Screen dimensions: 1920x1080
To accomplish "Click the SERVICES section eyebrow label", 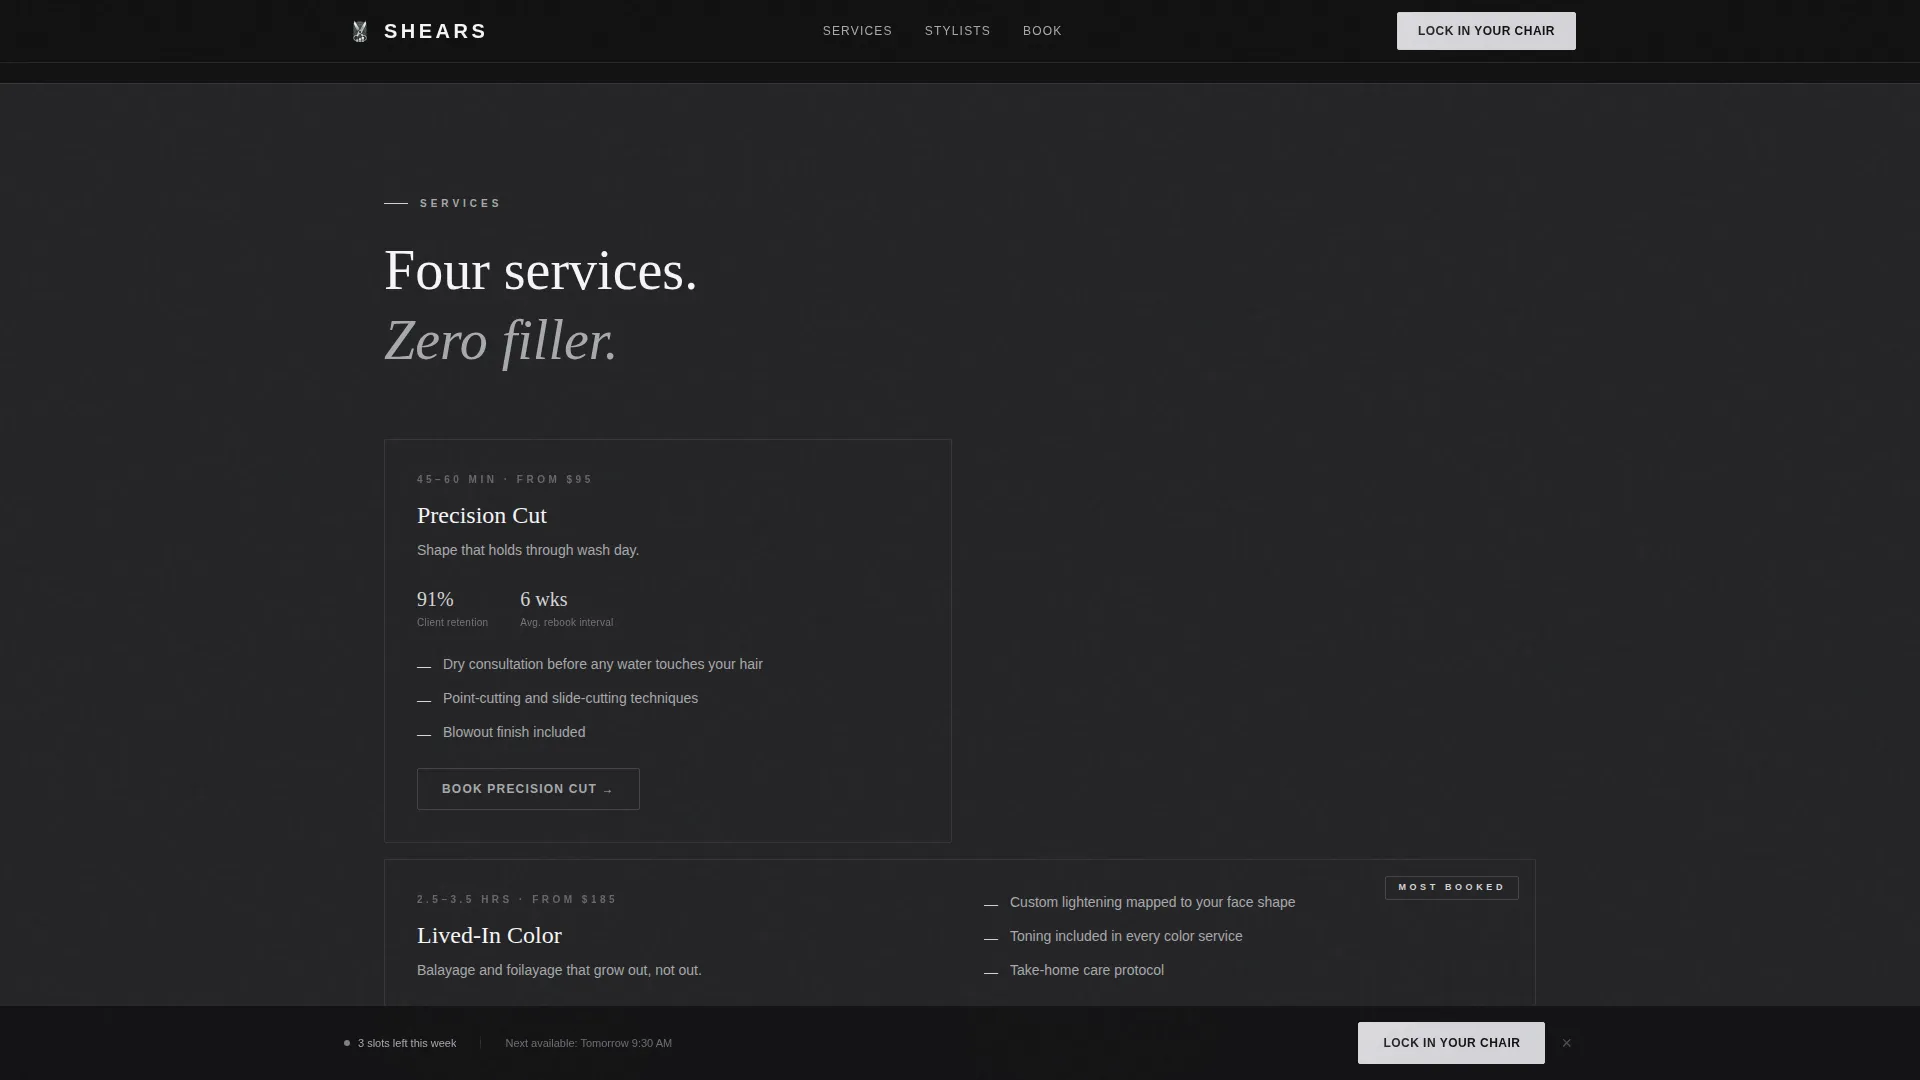I will point(460,203).
